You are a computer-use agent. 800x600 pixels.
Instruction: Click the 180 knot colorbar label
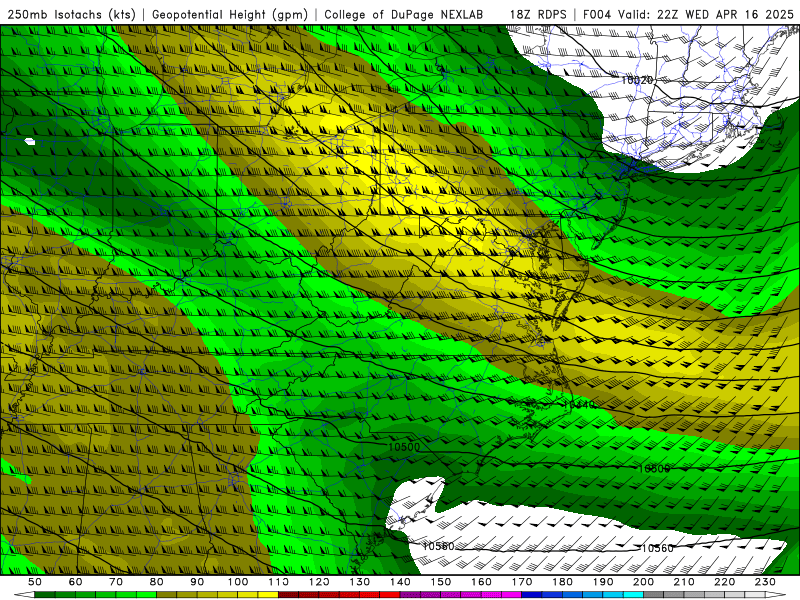[562, 582]
